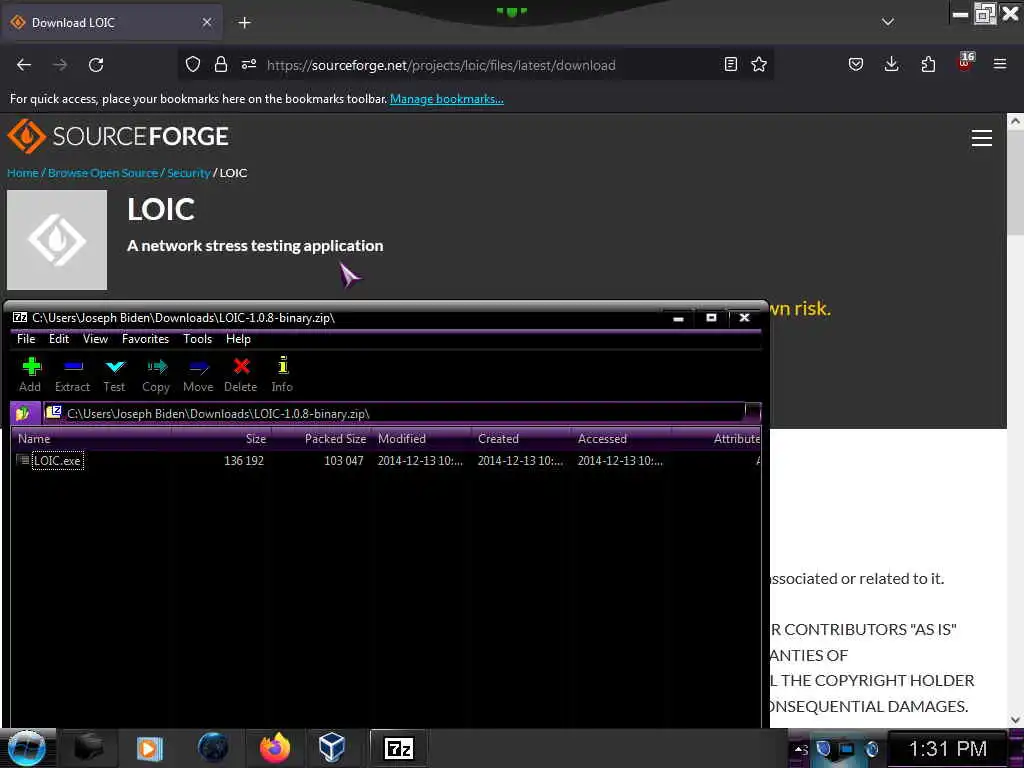Sort by the Accessed column header
Screen dimensions: 1024x768
621,439
